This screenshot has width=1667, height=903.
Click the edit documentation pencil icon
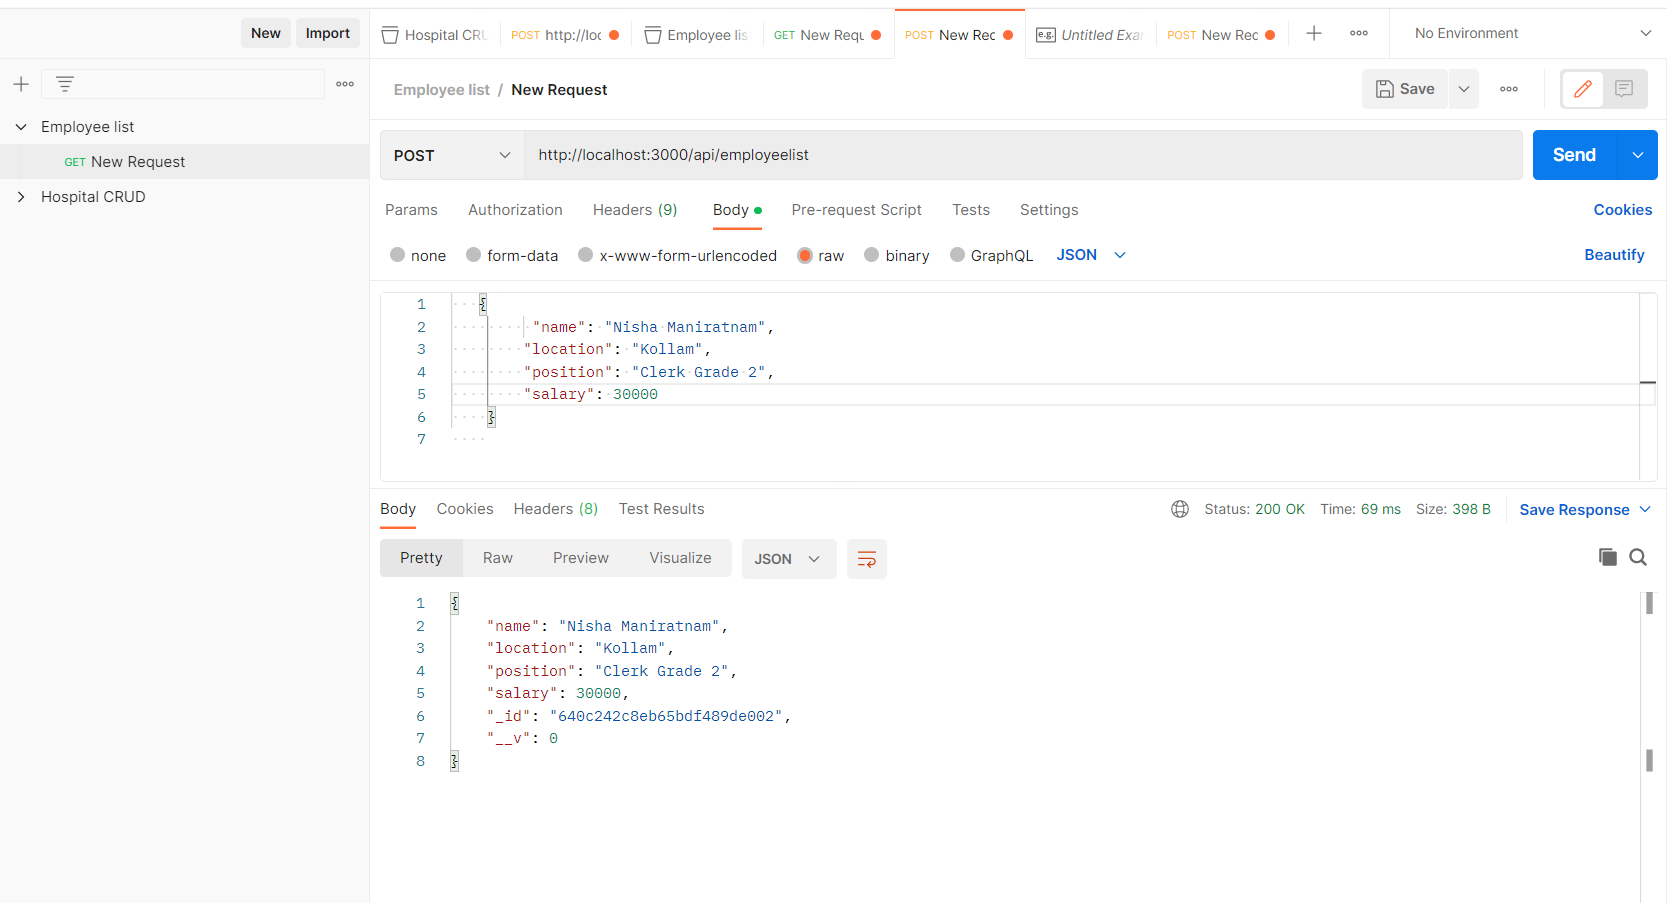pos(1582,89)
